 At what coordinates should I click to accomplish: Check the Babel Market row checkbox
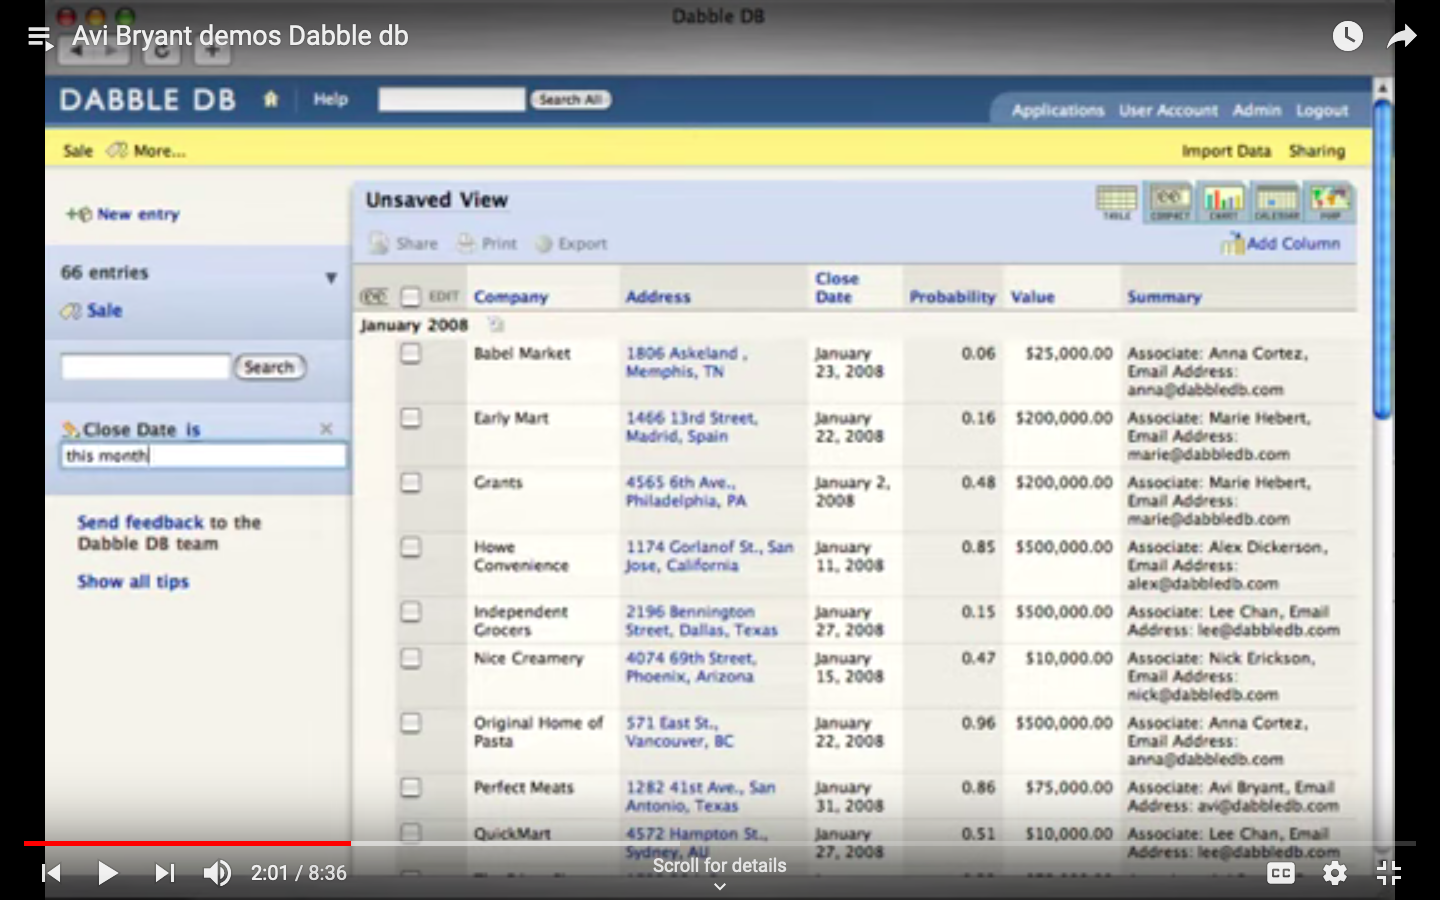tap(410, 354)
